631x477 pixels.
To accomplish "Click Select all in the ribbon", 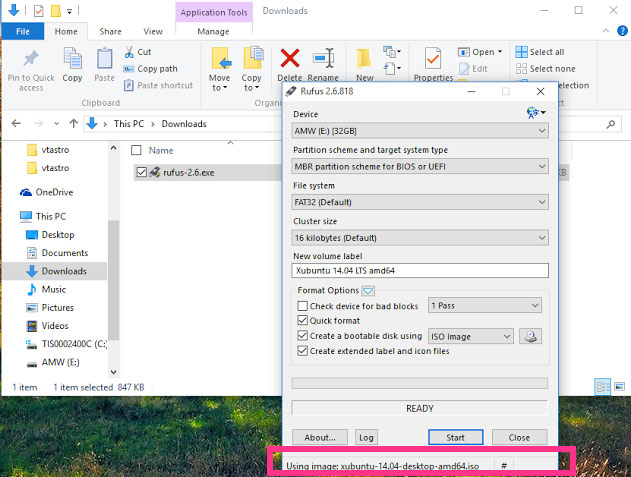I will pyautogui.click(x=540, y=52).
